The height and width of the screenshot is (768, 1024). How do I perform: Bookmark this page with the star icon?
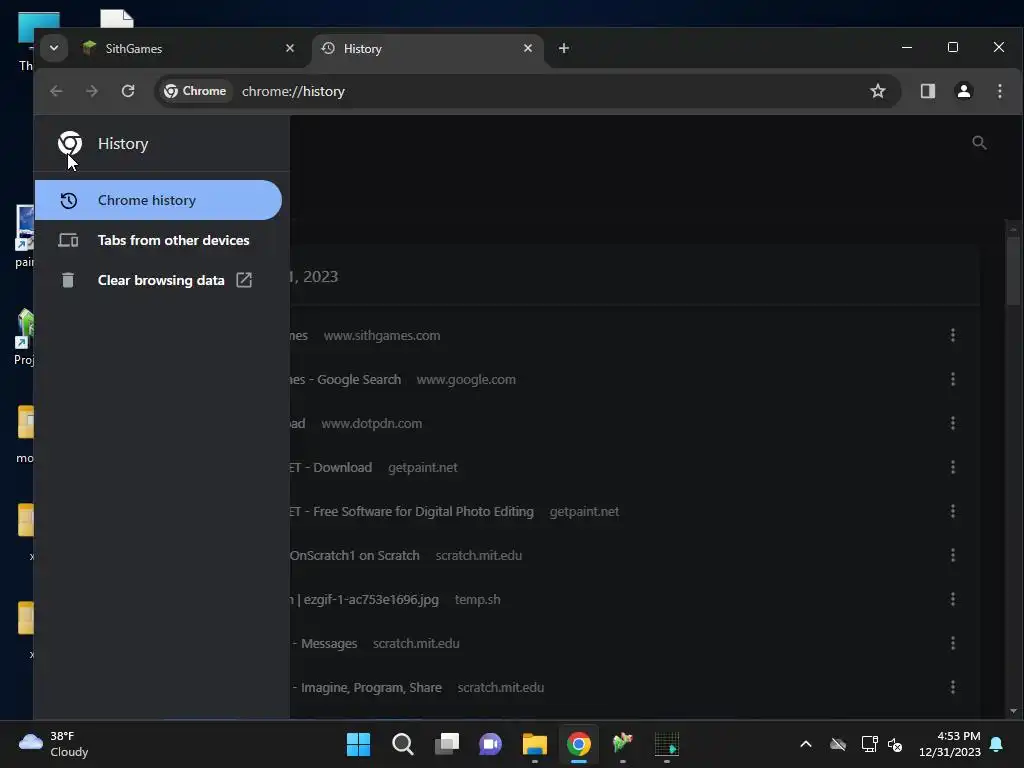(x=878, y=91)
